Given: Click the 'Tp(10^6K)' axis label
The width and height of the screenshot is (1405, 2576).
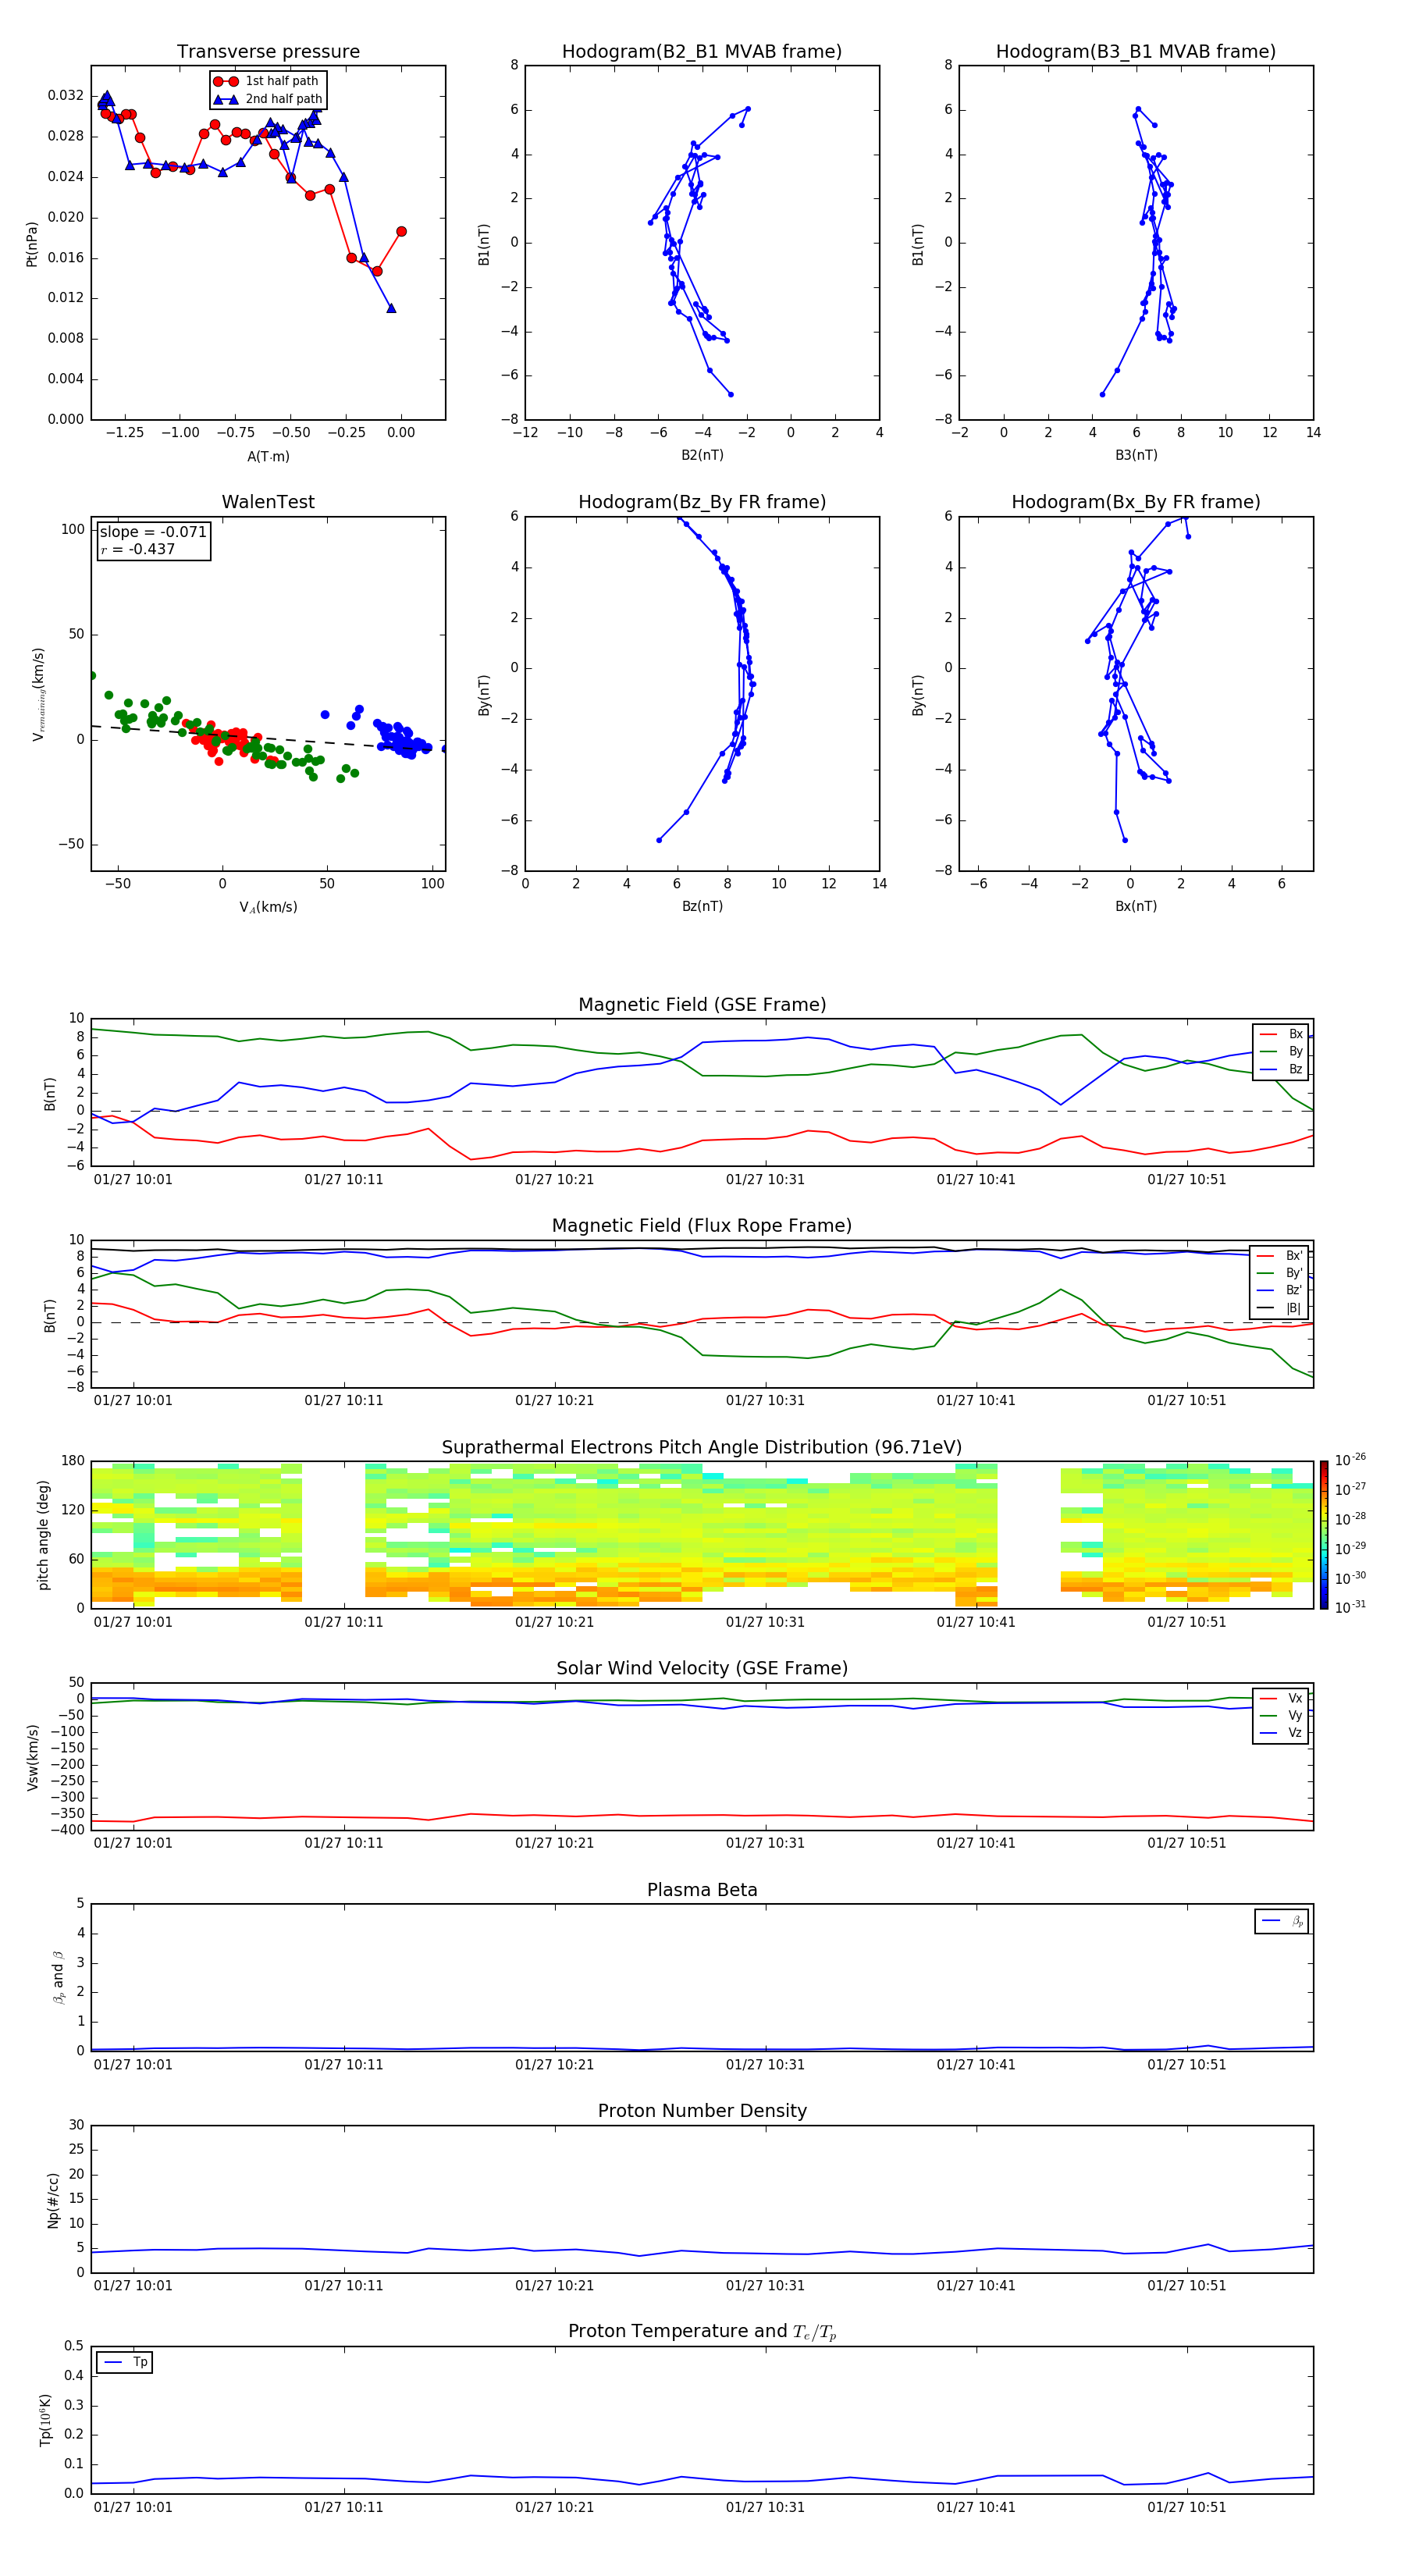Looking at the screenshot, I should tap(45, 2420).
